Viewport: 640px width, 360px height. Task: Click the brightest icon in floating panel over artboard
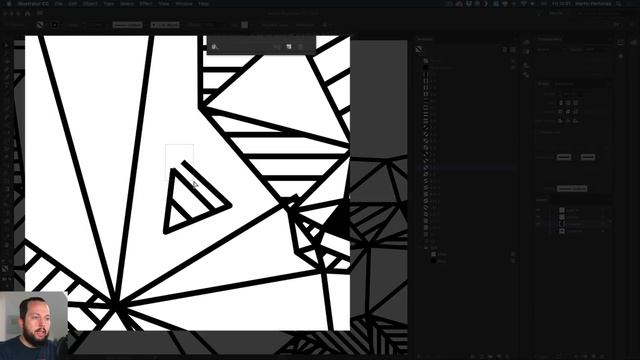pos(289,47)
